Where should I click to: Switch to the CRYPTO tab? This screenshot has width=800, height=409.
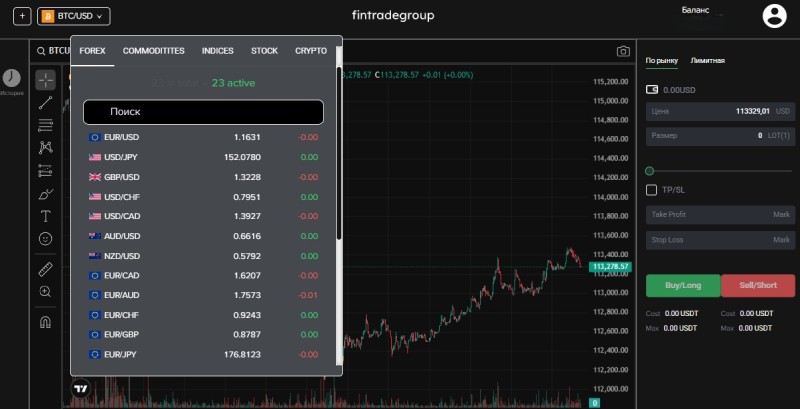311,51
